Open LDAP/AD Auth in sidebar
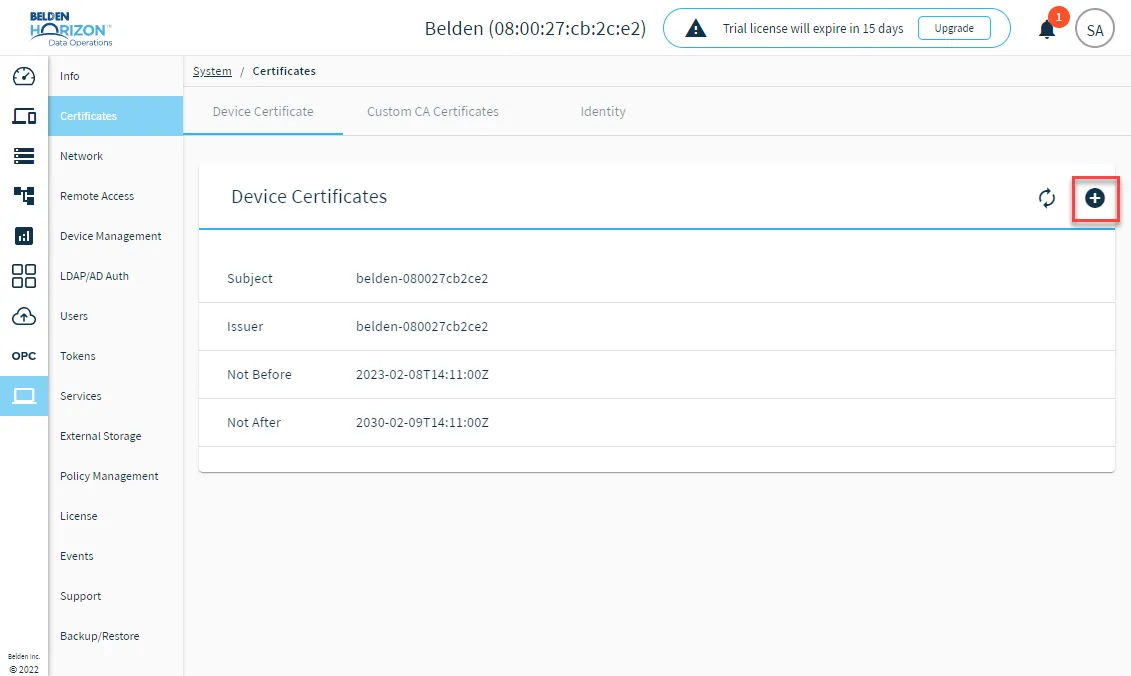This screenshot has height=676, width=1131. click(x=115, y=276)
